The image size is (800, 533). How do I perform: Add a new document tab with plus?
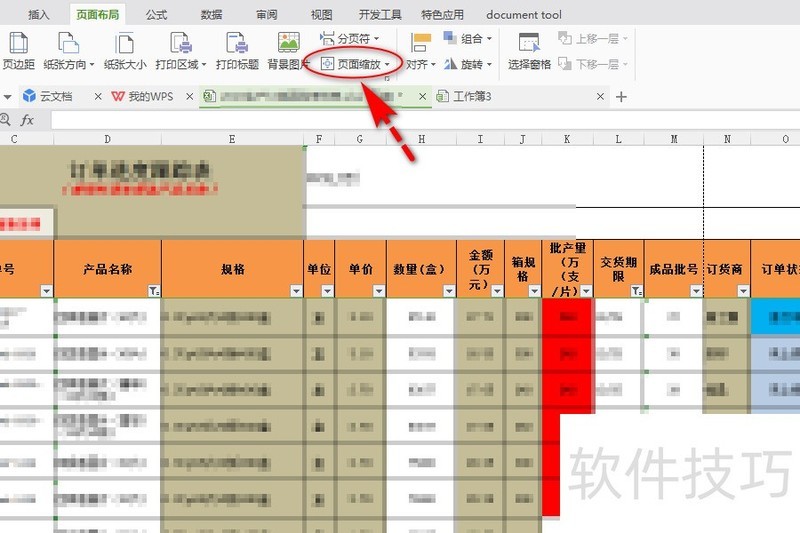tap(621, 97)
